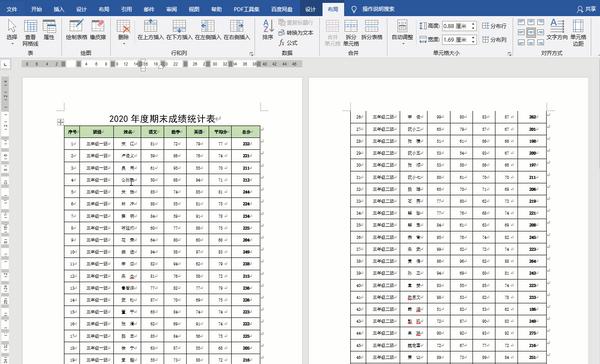Click the table move handle icon
This screenshot has height=364, width=600.
click(60, 122)
